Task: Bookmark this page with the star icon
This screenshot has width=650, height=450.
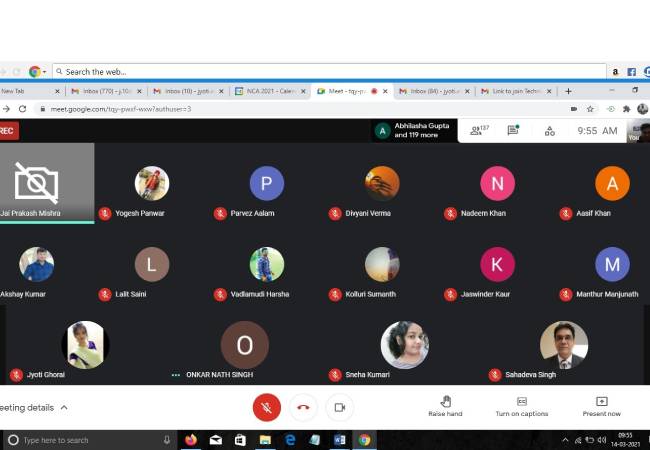Action: coord(591,108)
